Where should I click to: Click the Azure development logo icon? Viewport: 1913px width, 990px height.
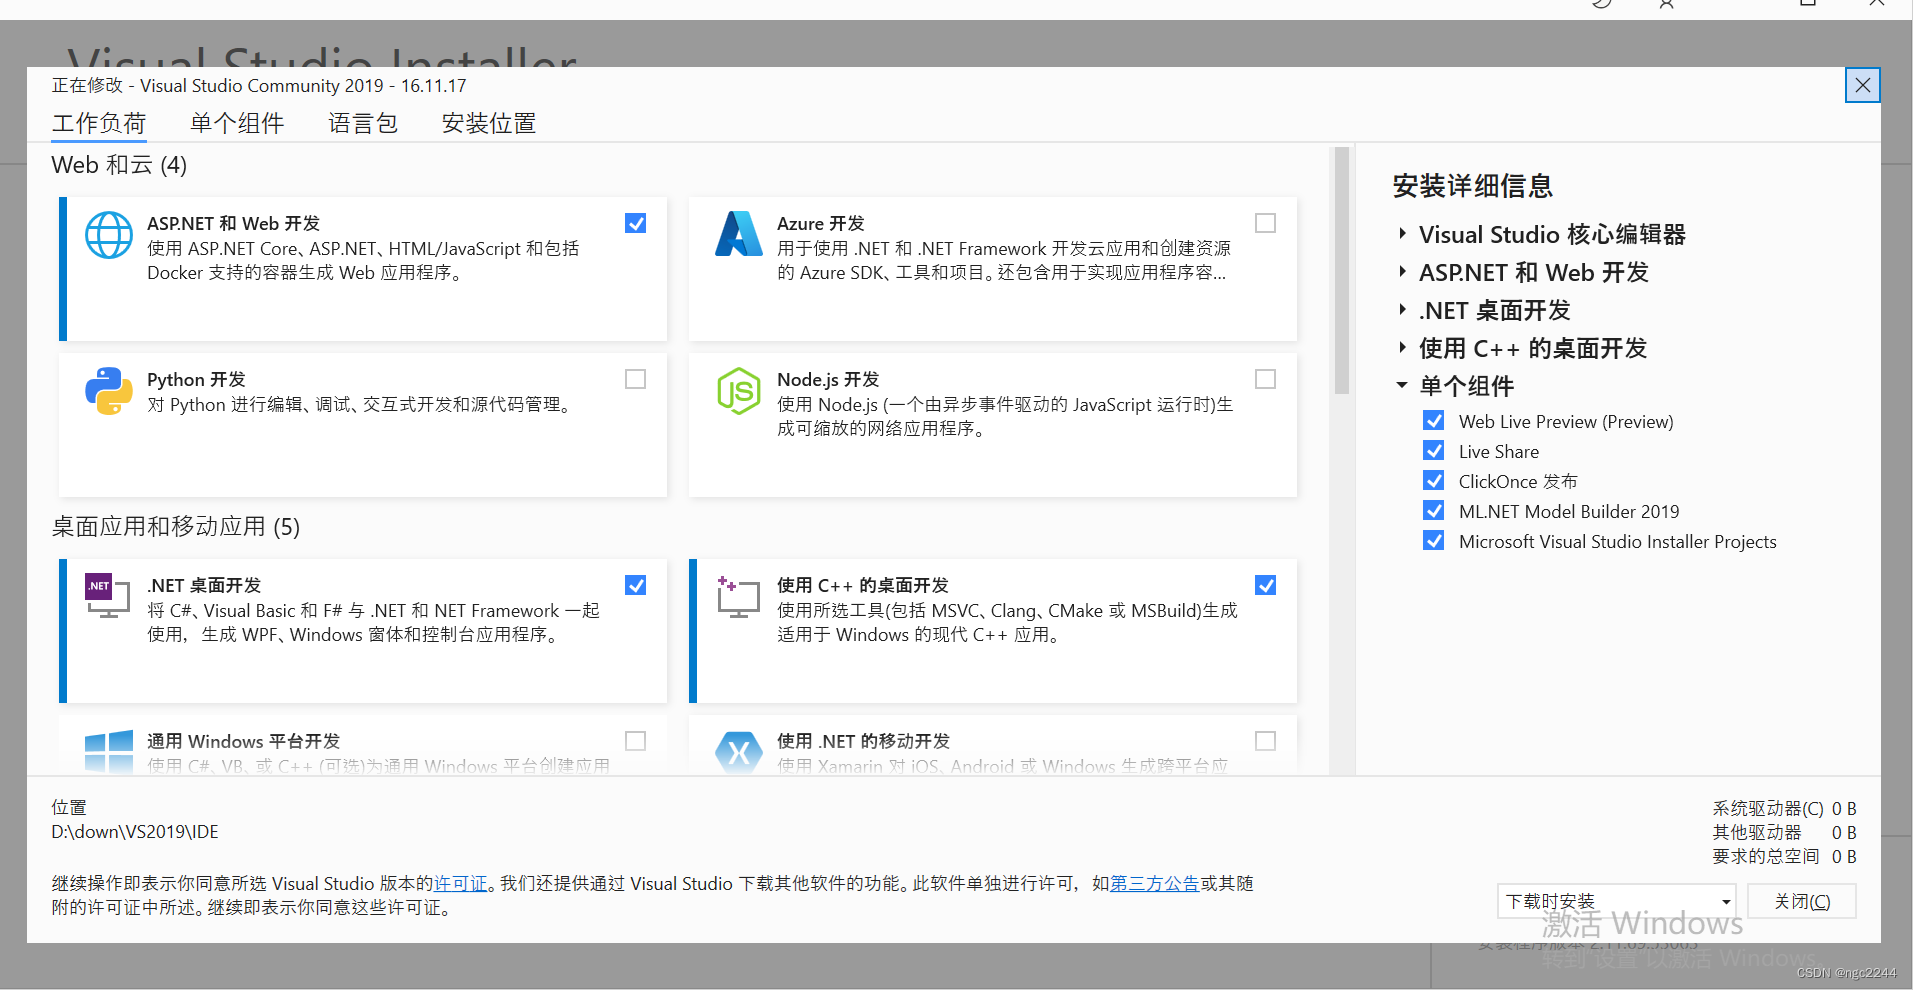(739, 234)
